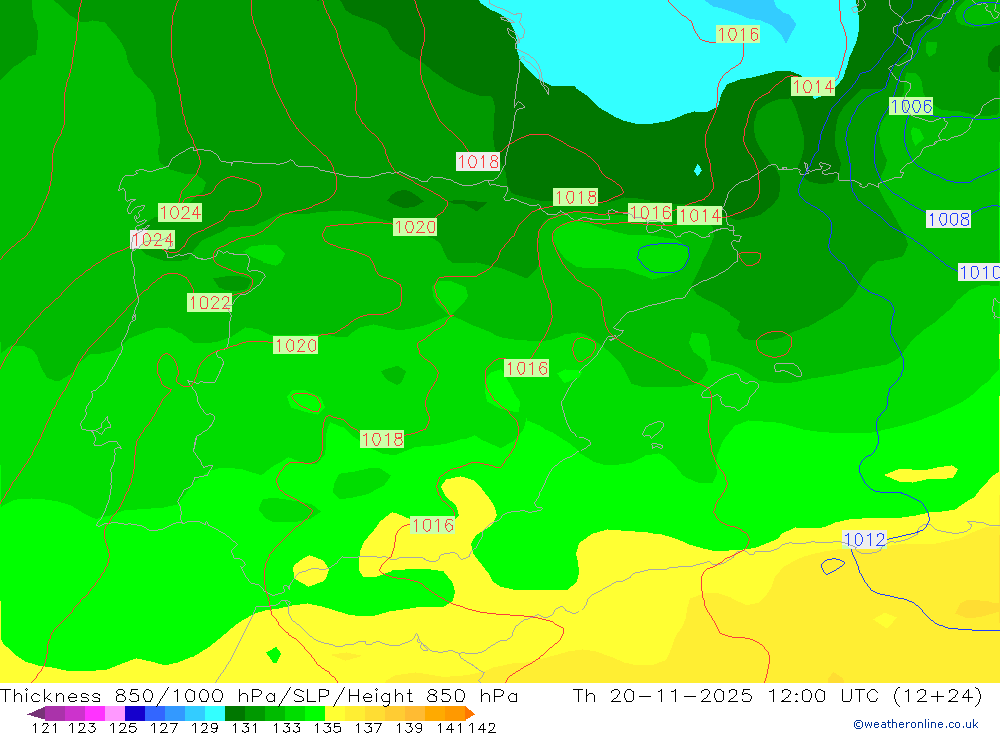
Task: Click the dark purple arrow at legend's left end
Action: [35, 713]
